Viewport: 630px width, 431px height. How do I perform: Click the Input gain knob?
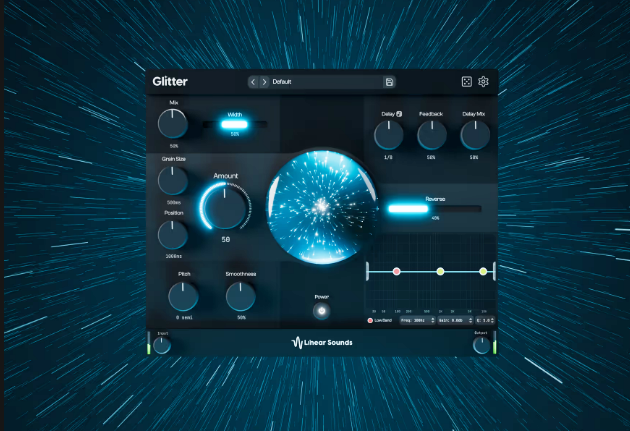[x=162, y=345]
